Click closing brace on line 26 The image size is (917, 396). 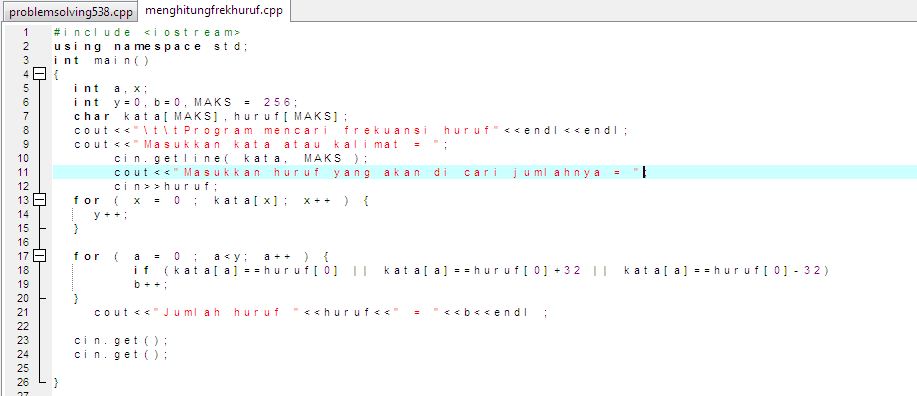(x=56, y=383)
